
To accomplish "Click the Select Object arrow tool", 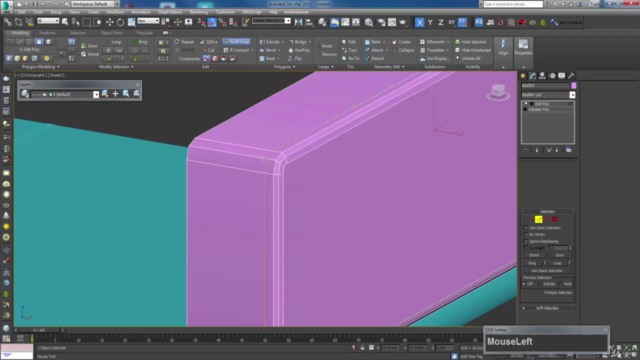I will click(65, 22).
